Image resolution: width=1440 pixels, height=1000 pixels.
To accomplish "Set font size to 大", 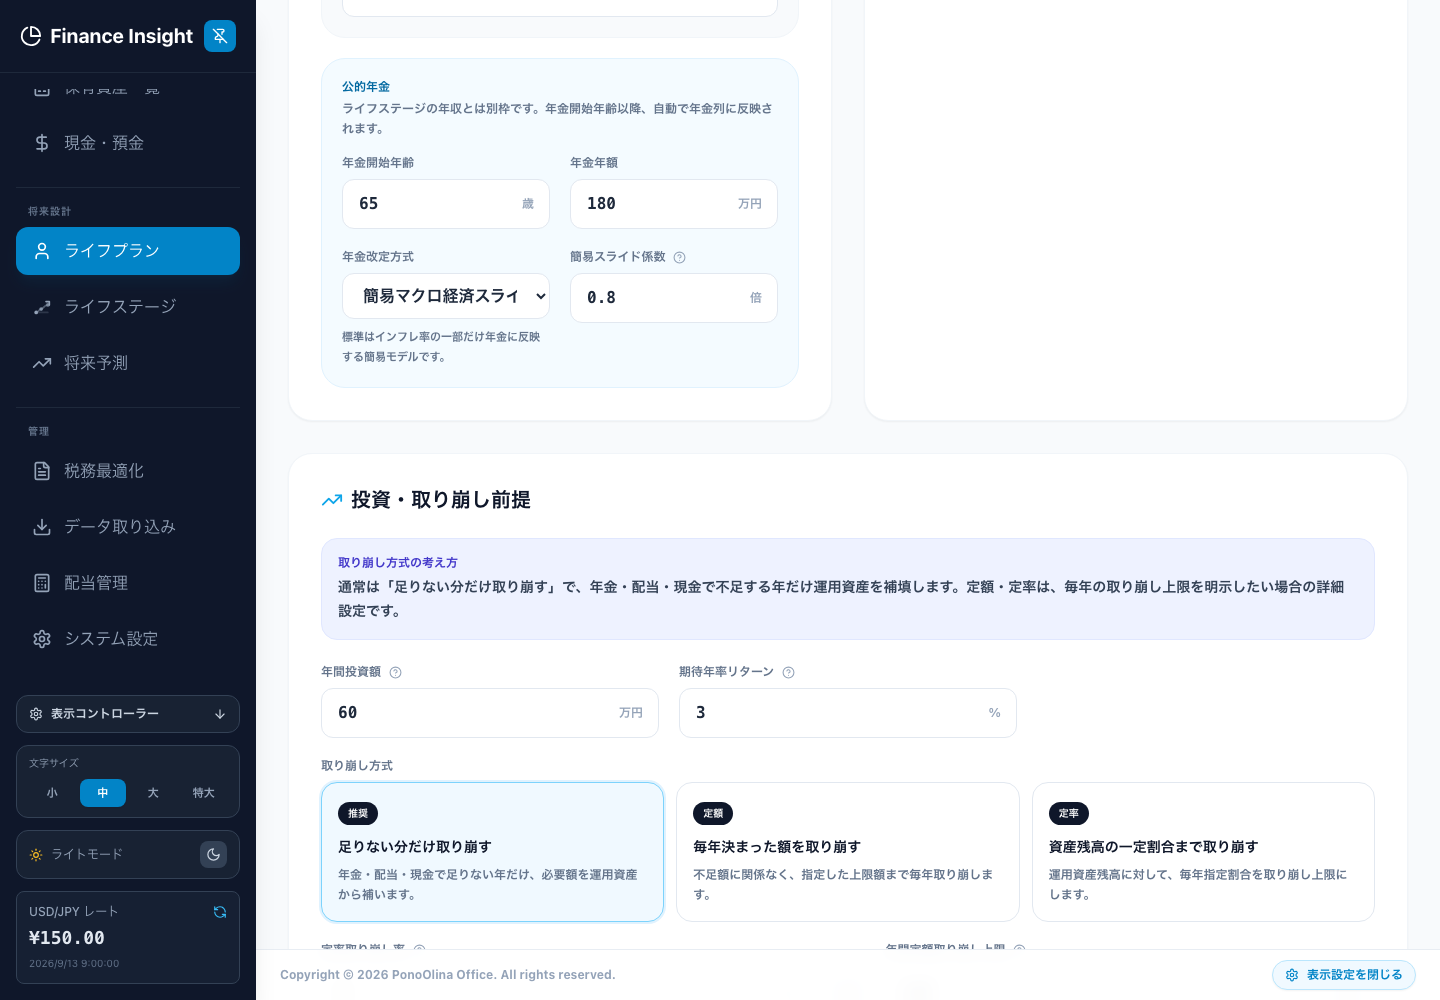I will [153, 793].
